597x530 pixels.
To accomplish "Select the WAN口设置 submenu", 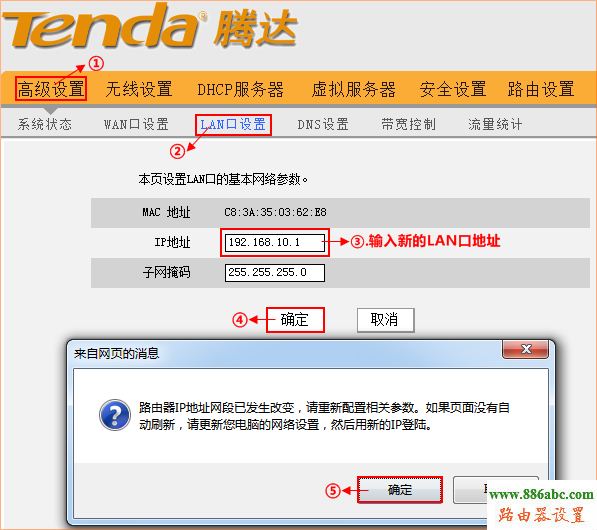I will click(x=136, y=124).
